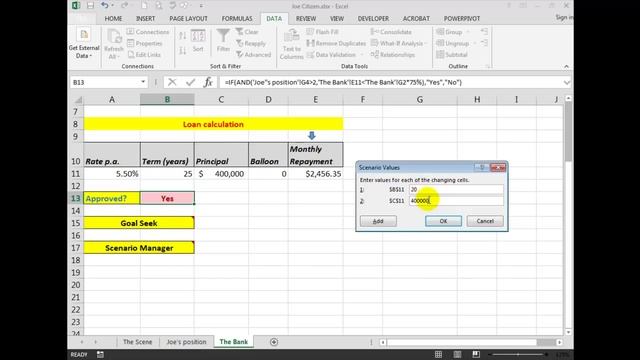Click the Goal Seek yellow cell
The height and width of the screenshot is (360, 640).
coord(139,223)
